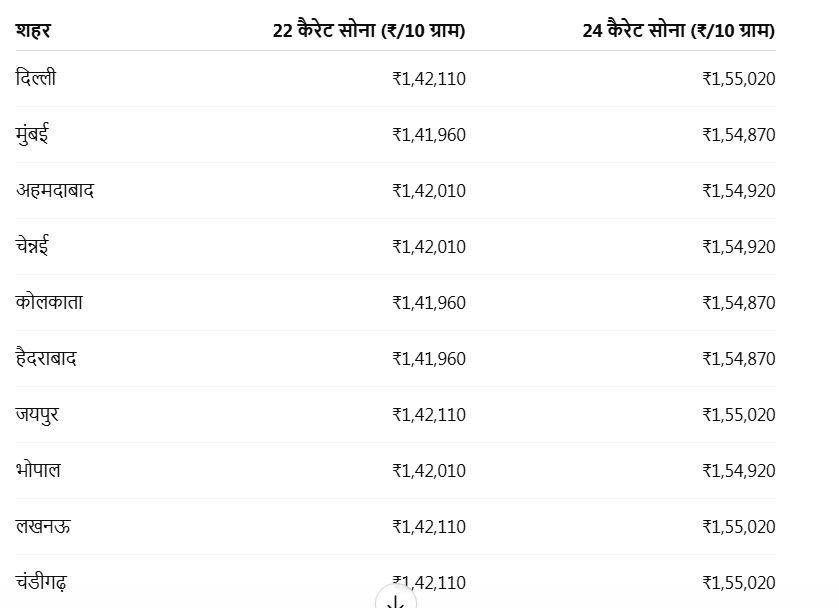Click जयपुर 22 carat price ₹1,42,110
The image size is (839, 608).
point(429,415)
